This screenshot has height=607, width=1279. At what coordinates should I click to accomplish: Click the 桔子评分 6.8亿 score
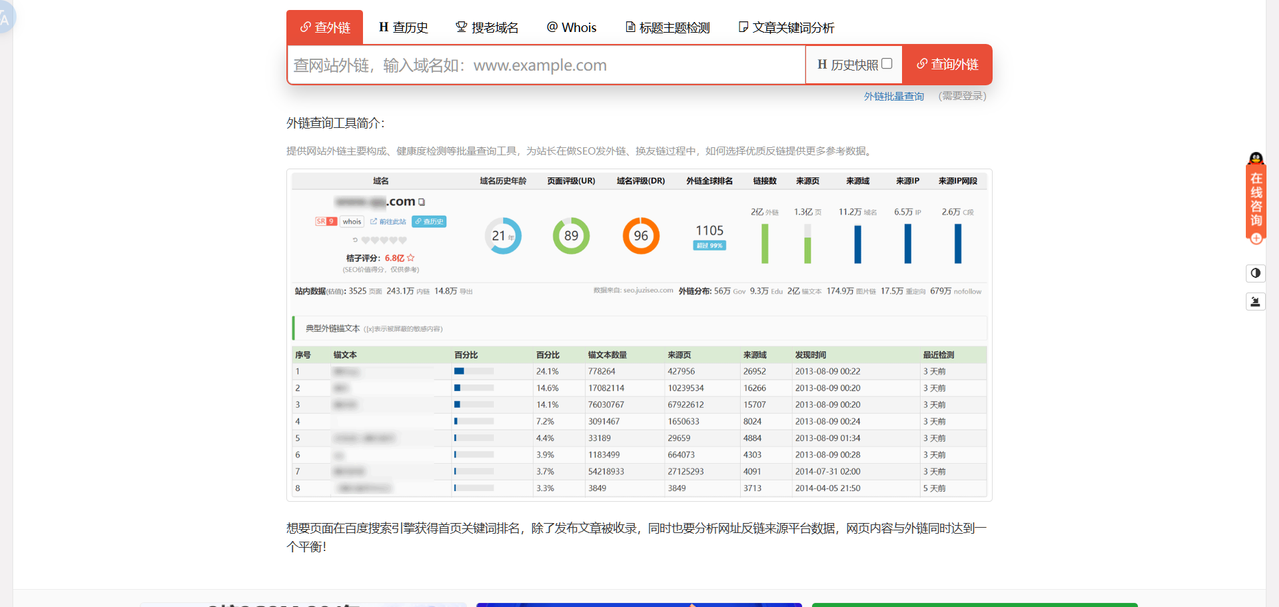point(380,258)
